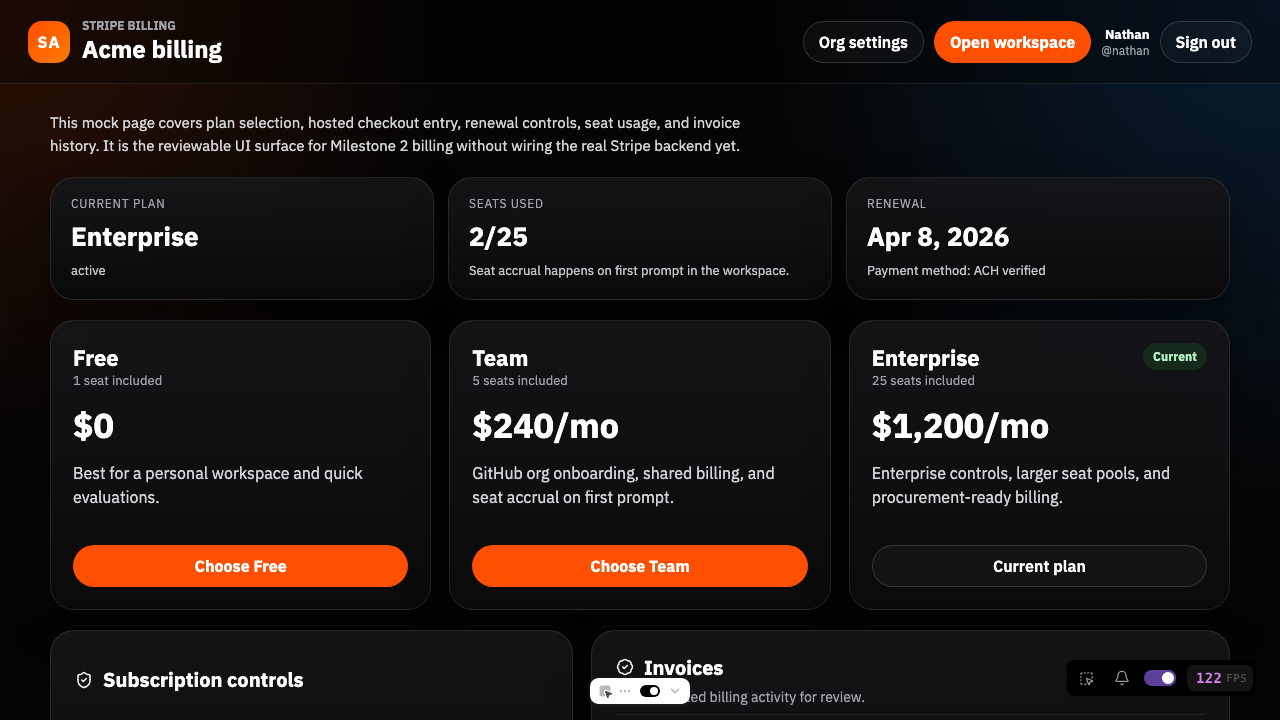Click the Acme billing page title

152,50
